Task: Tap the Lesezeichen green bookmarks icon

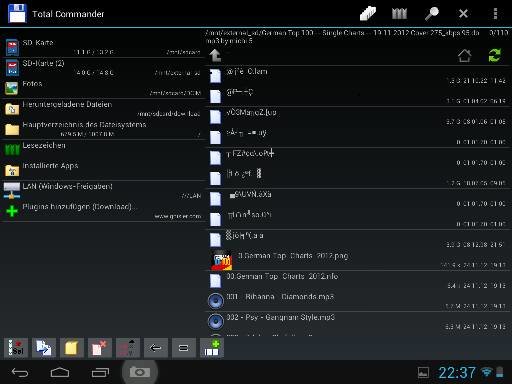Action: pos(12,150)
